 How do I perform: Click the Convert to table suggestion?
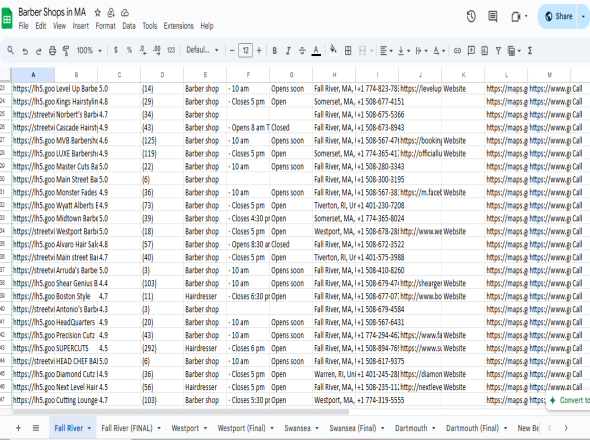569,400
